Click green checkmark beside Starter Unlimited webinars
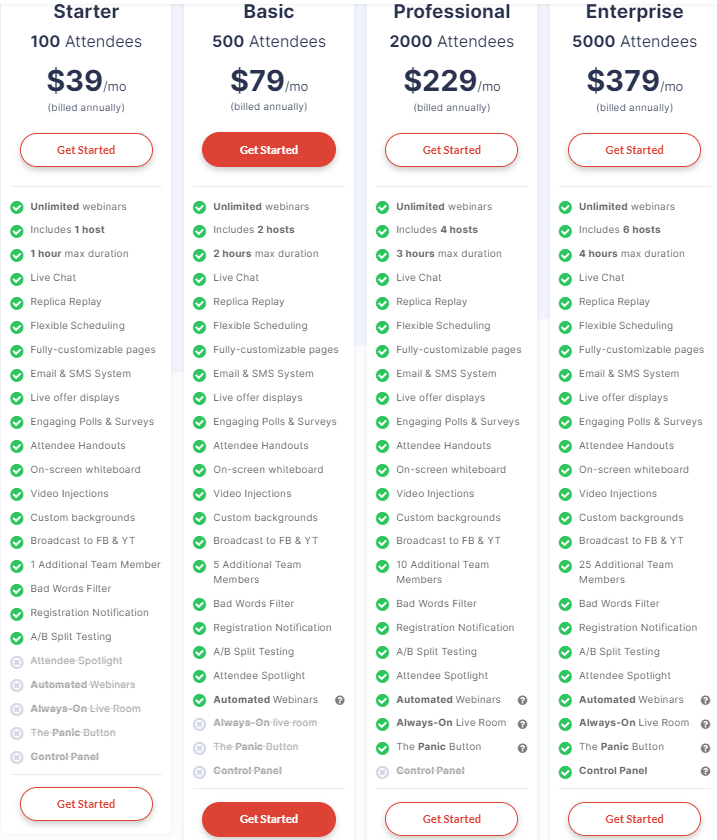This screenshot has height=840, width=717. 17,207
